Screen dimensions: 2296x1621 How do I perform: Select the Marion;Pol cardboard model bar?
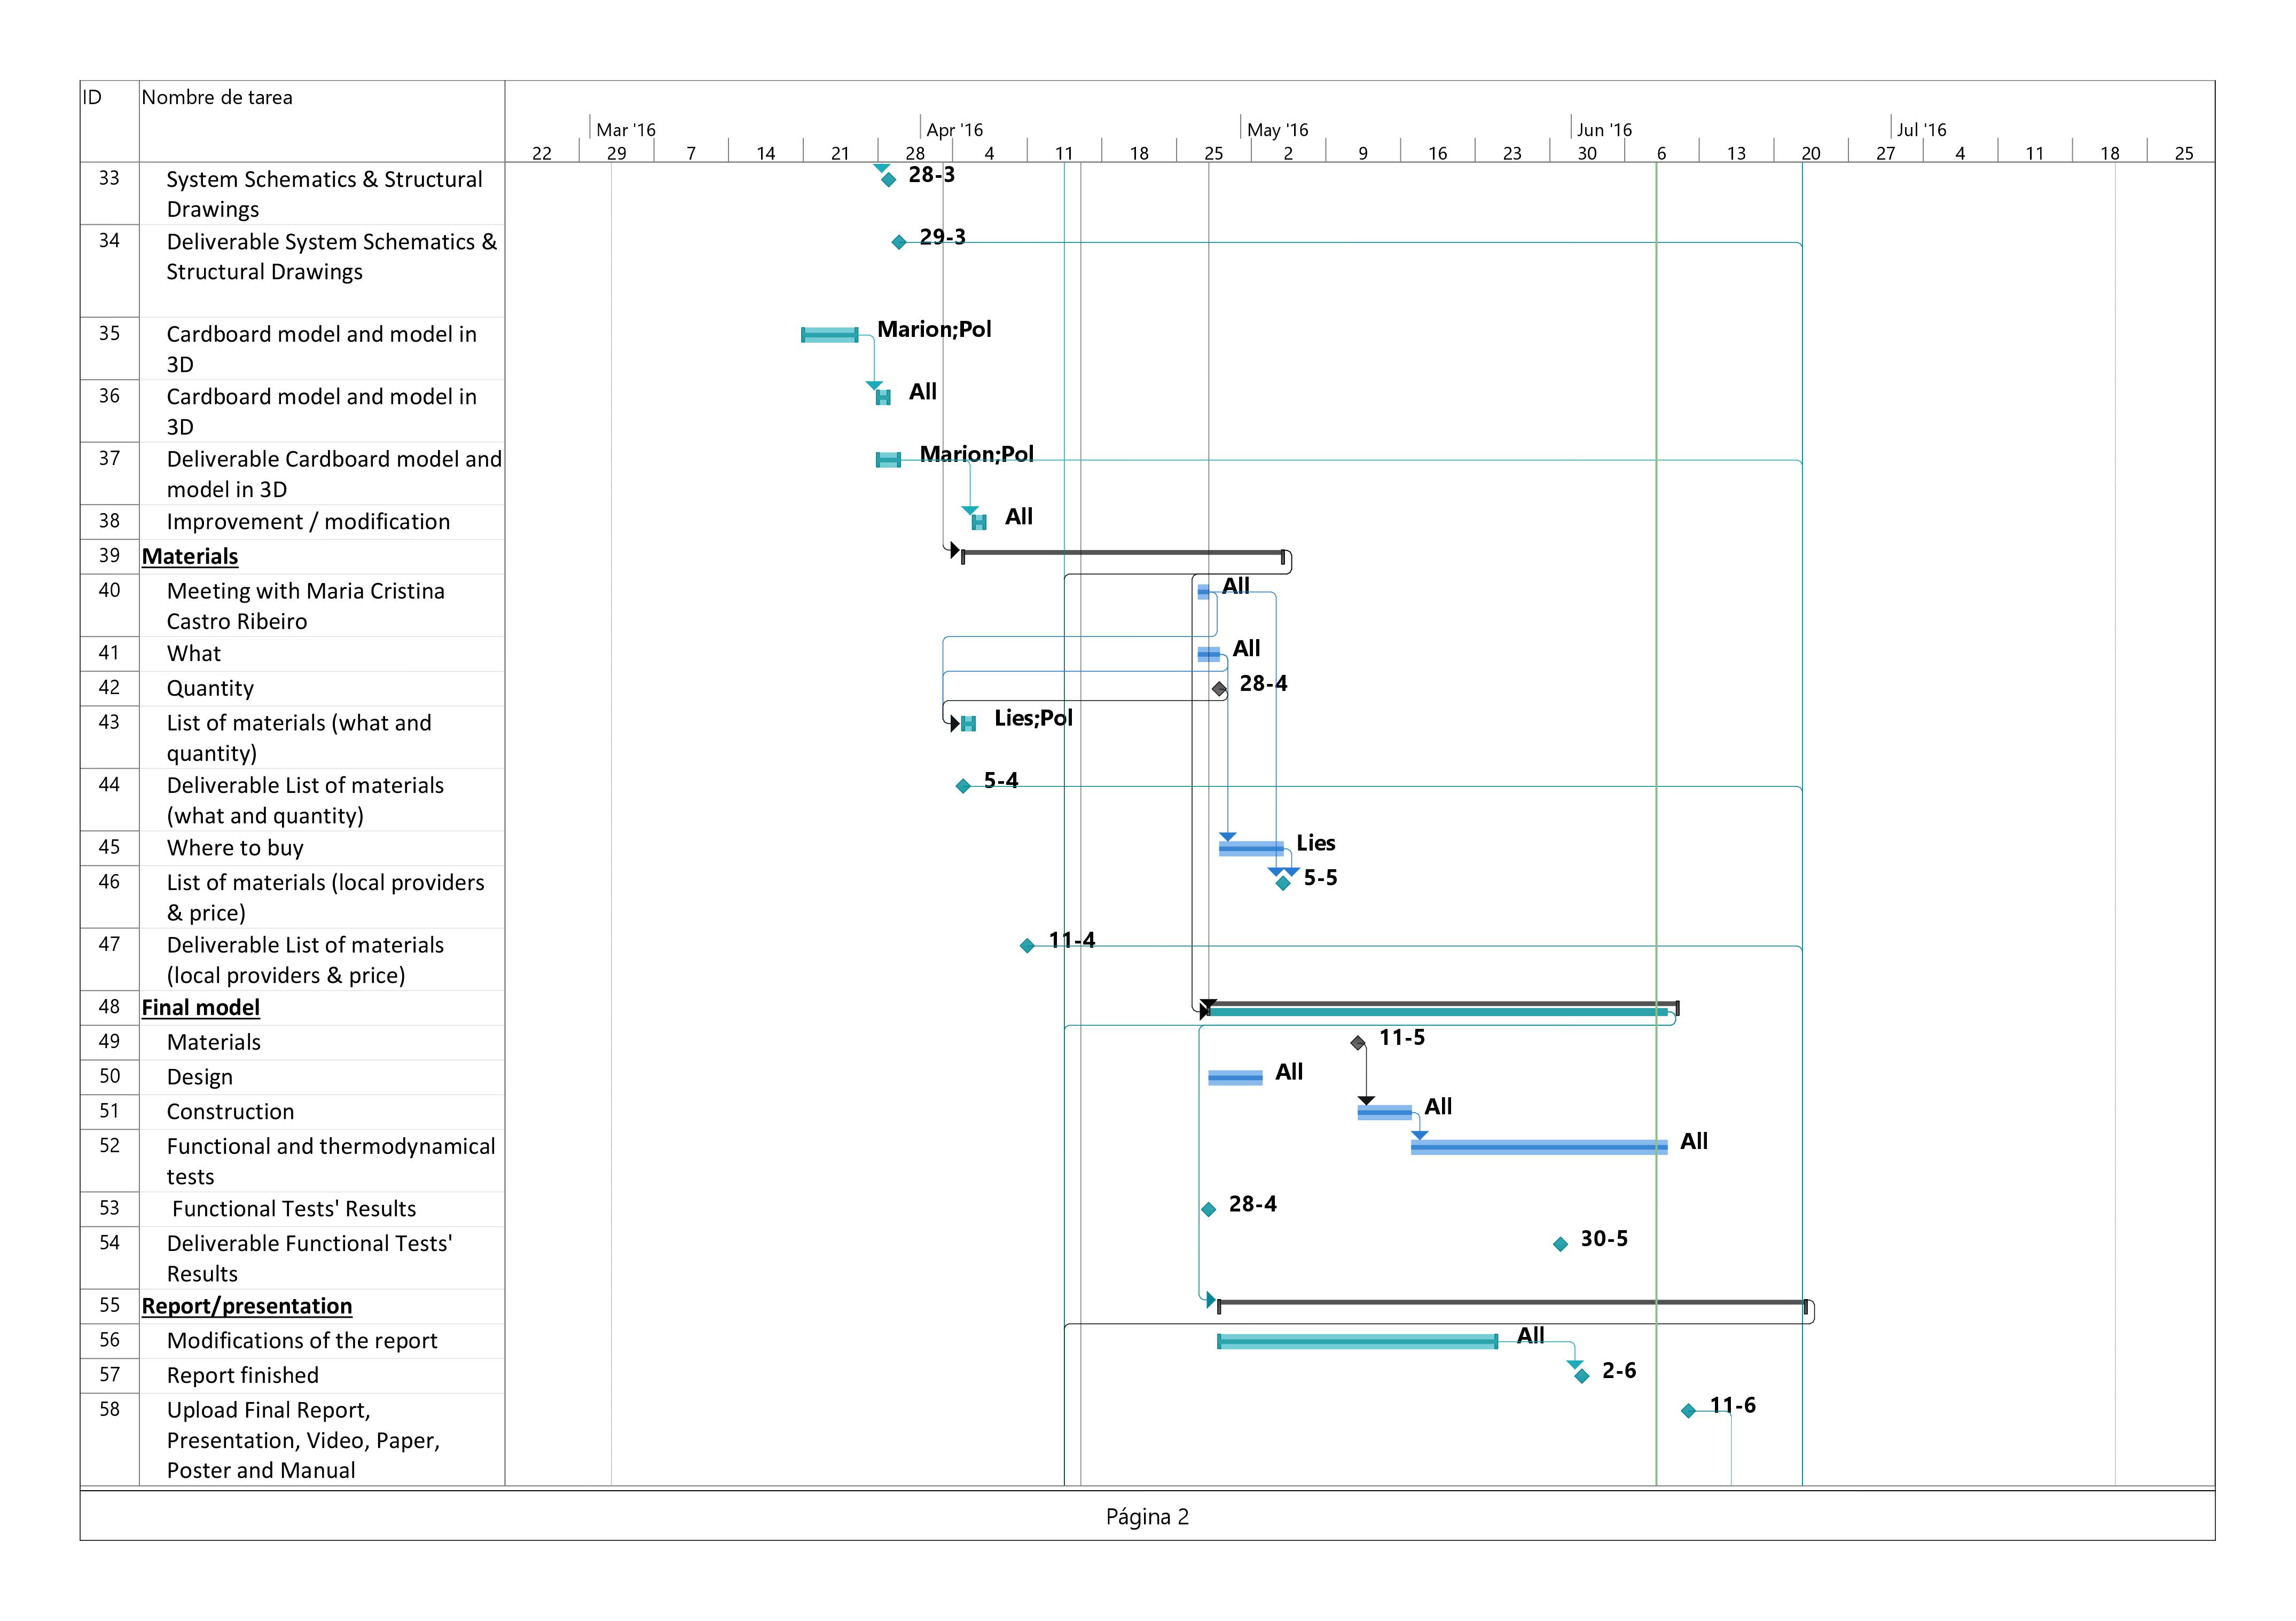point(829,335)
